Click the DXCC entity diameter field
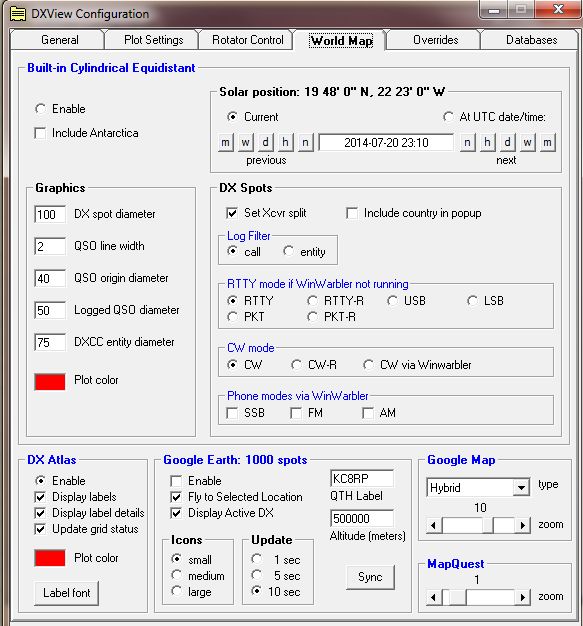The image size is (583, 626). click(50, 342)
